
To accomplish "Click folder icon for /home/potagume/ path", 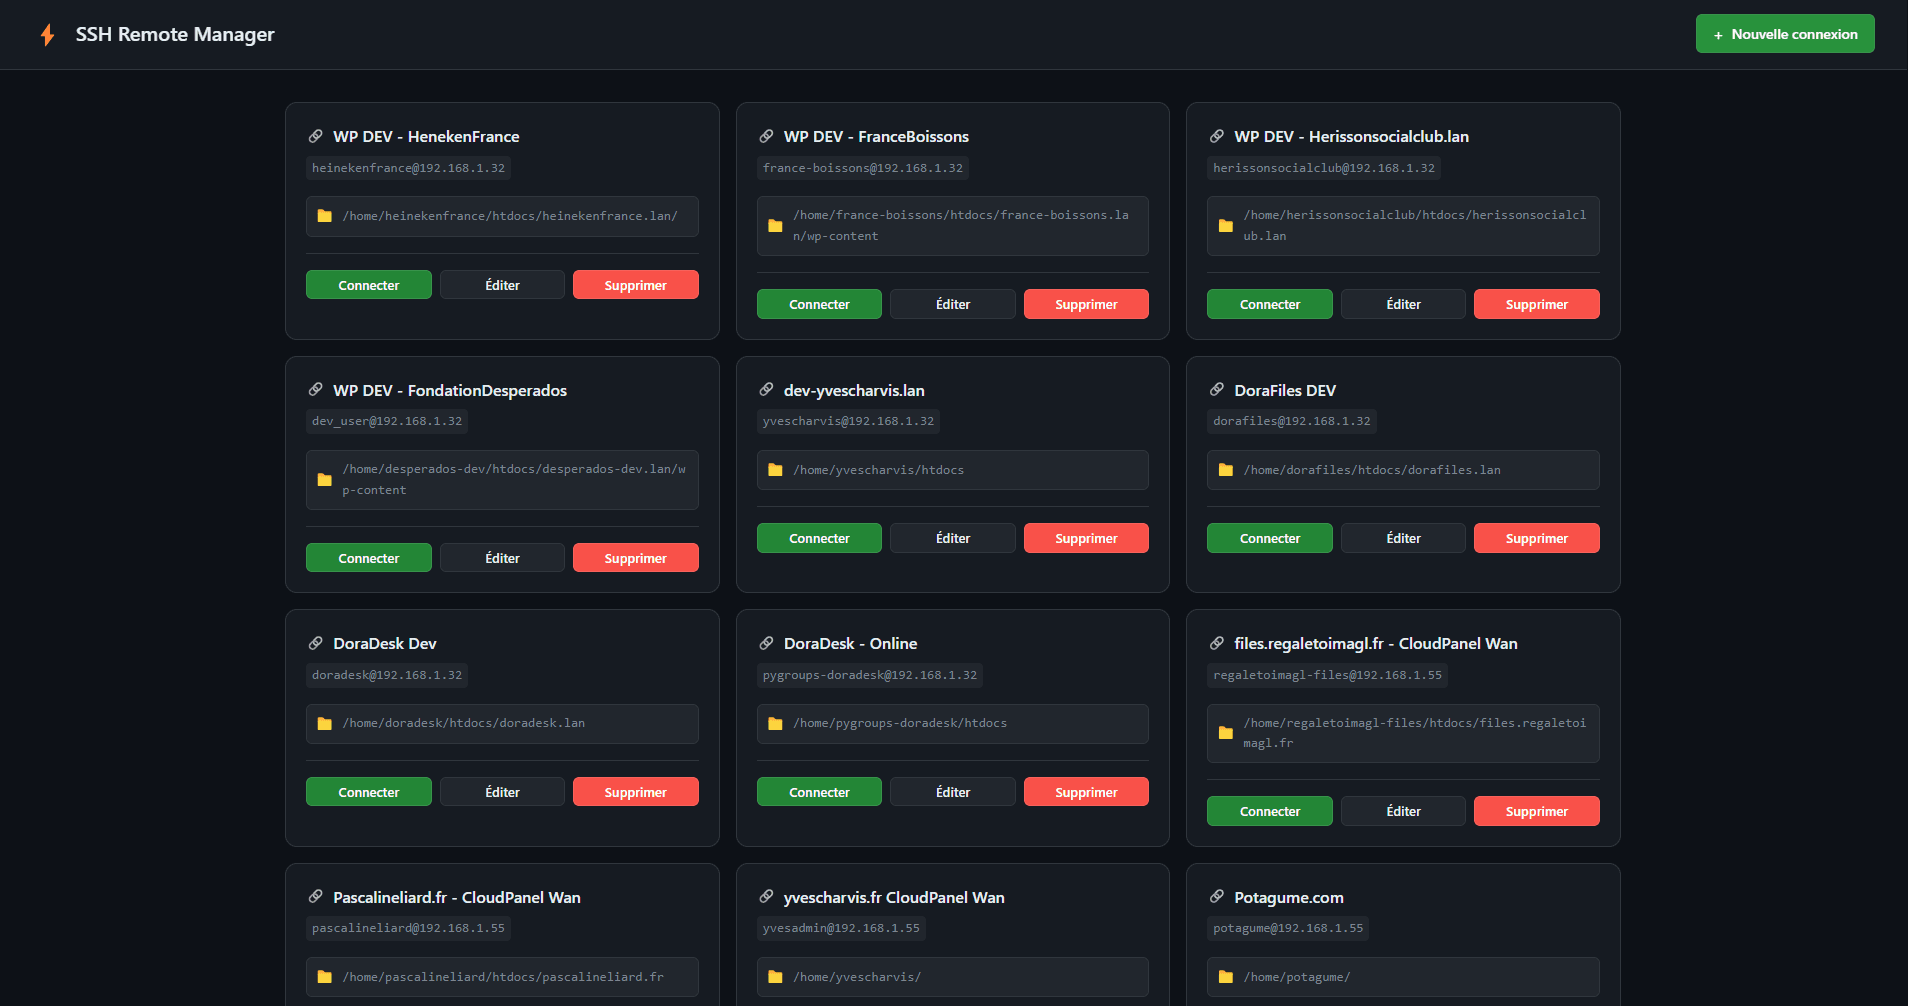I will (x=1226, y=977).
